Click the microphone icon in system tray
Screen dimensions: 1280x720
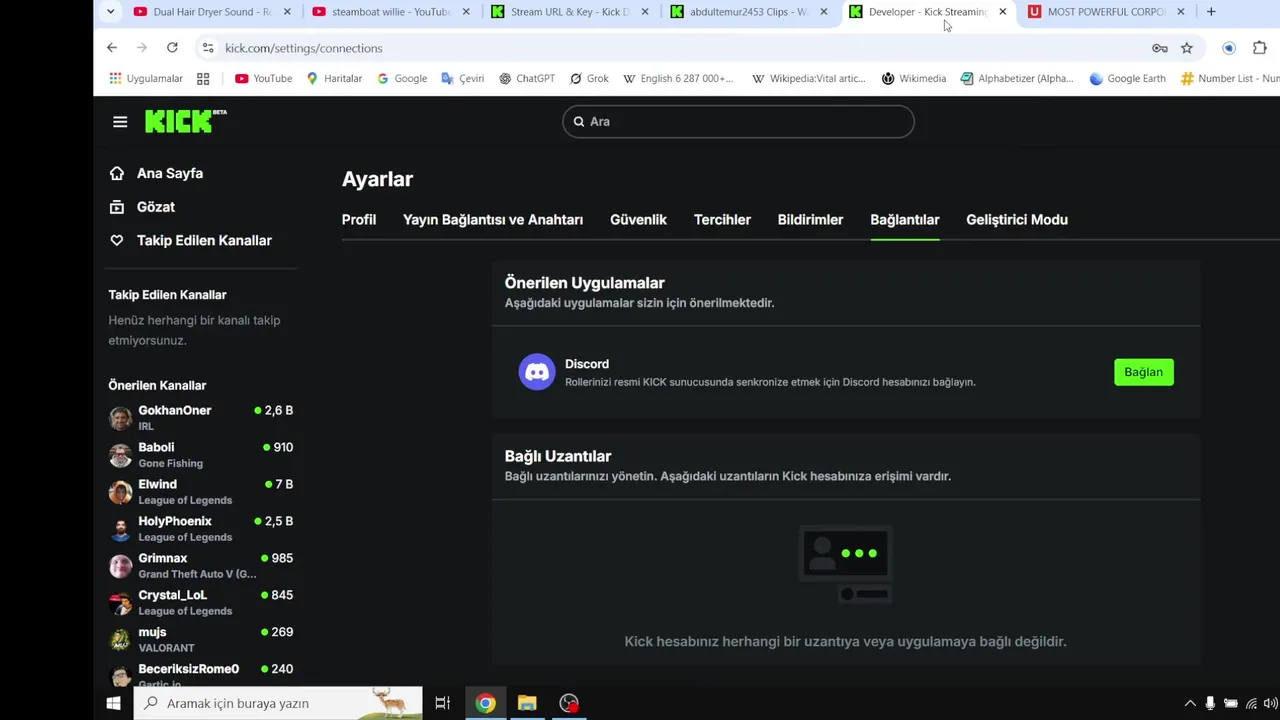[1210, 703]
